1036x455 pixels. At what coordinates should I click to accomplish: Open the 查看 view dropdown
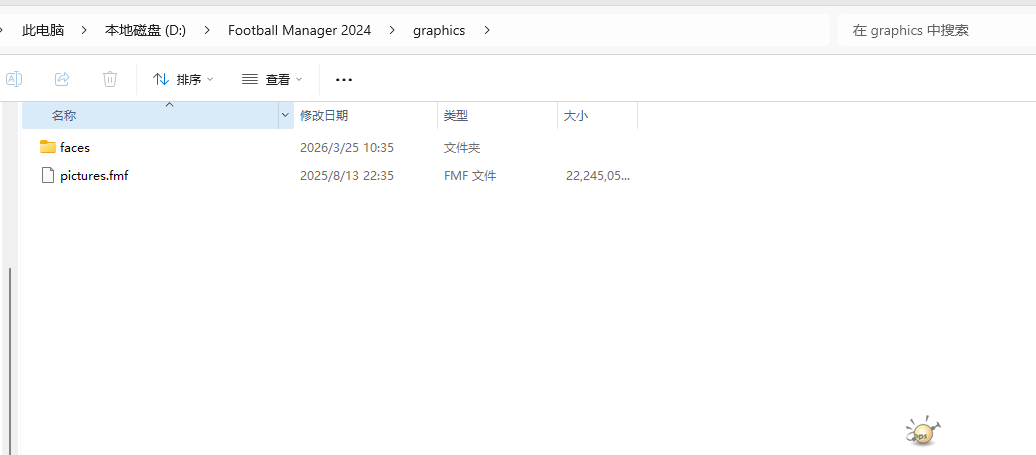tap(272, 79)
